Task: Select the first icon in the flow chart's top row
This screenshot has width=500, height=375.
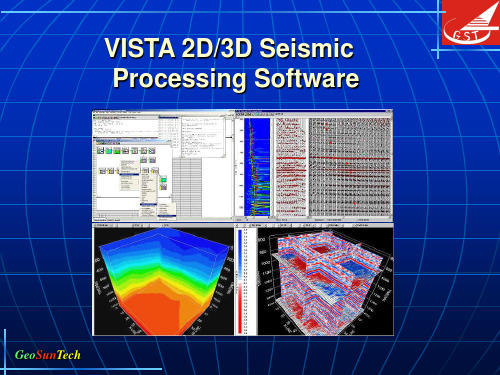Action: 100,150
